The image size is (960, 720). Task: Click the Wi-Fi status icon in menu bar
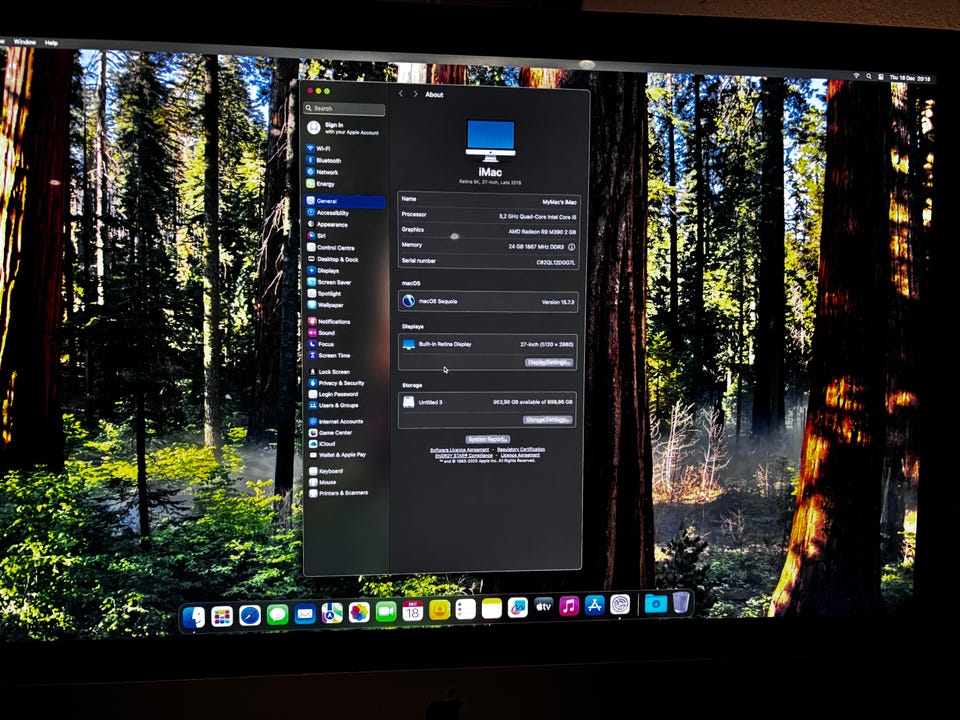pos(856,75)
